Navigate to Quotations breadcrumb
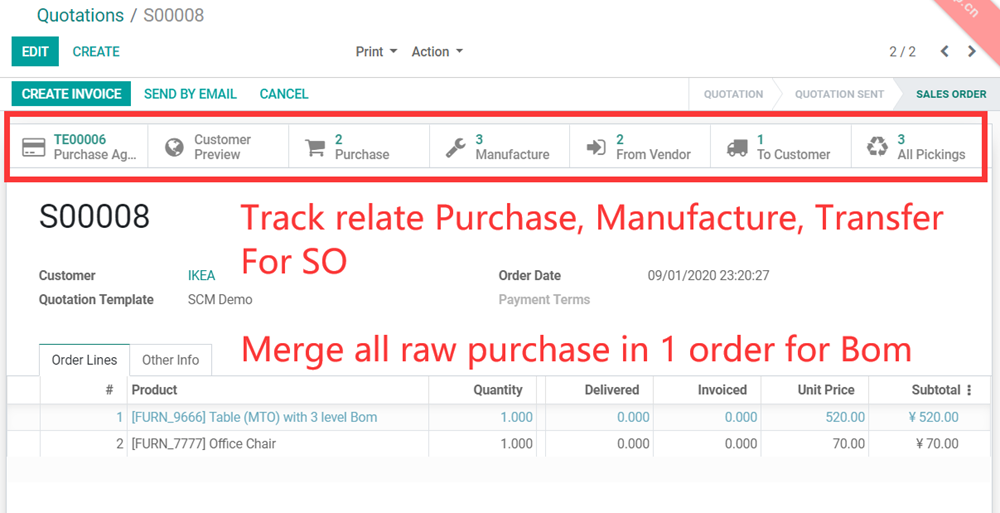The width and height of the screenshot is (1000, 513). point(80,15)
